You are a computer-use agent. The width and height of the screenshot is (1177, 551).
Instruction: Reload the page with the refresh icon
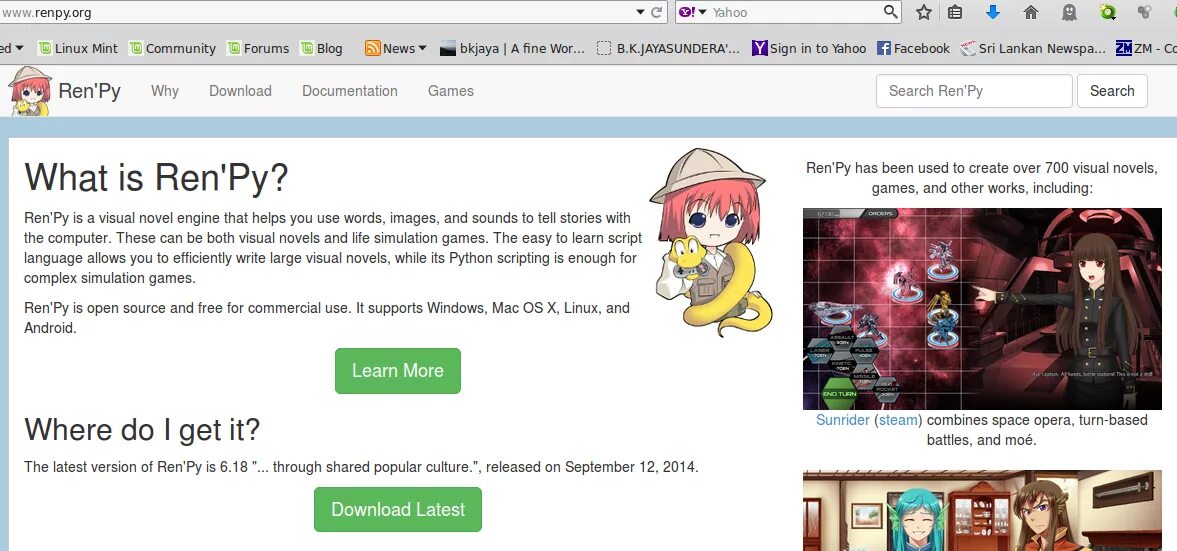click(657, 12)
